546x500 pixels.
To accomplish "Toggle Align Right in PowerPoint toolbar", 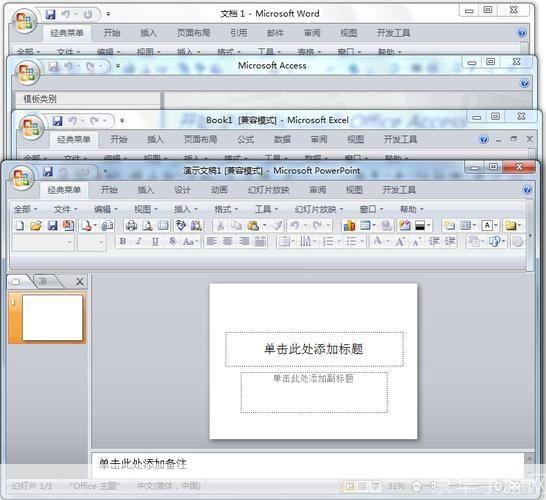I will click(244, 241).
